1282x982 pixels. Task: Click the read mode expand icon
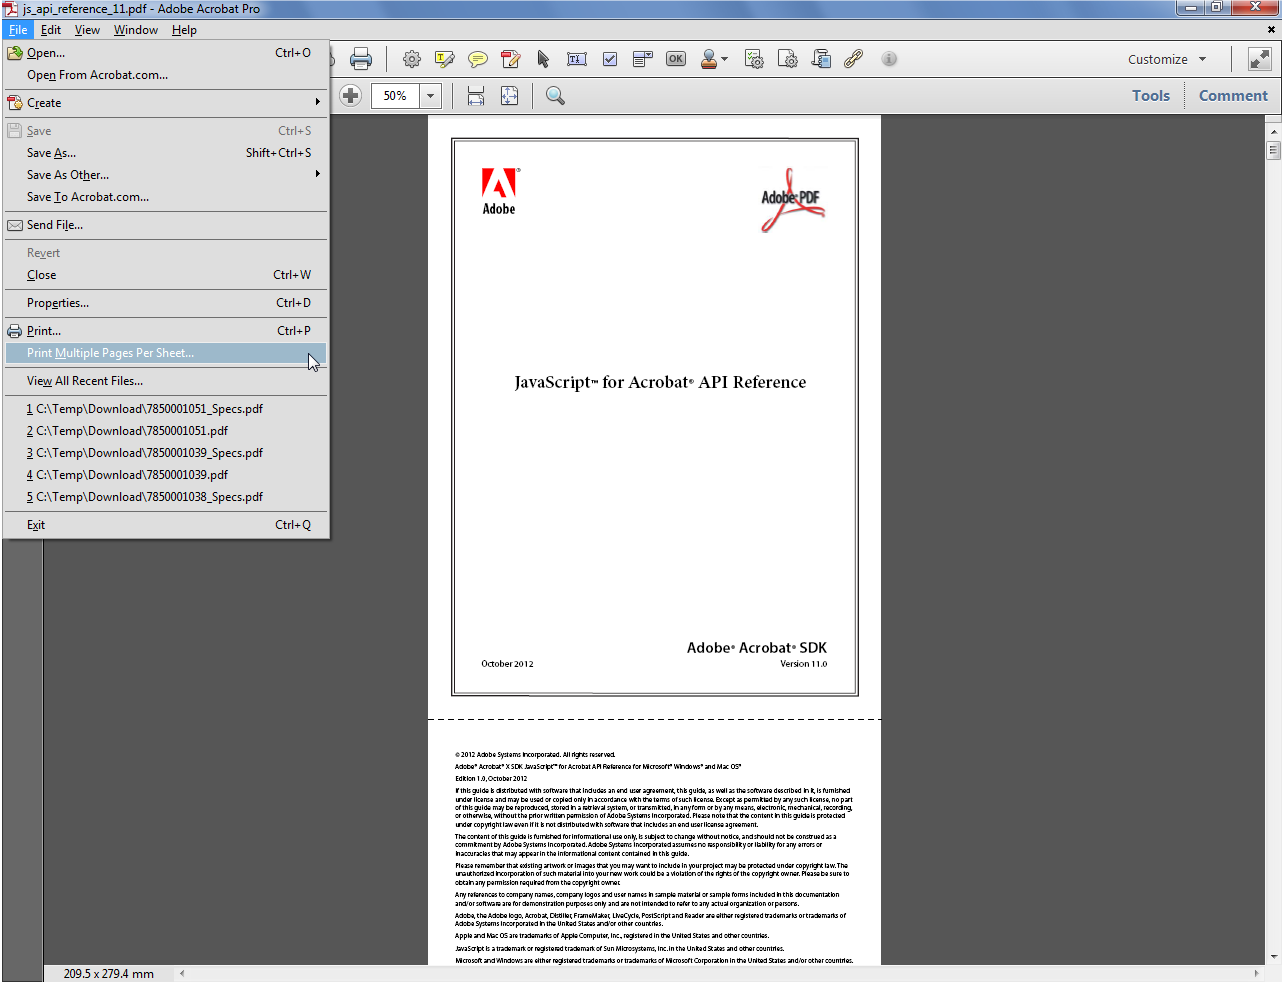(1260, 59)
